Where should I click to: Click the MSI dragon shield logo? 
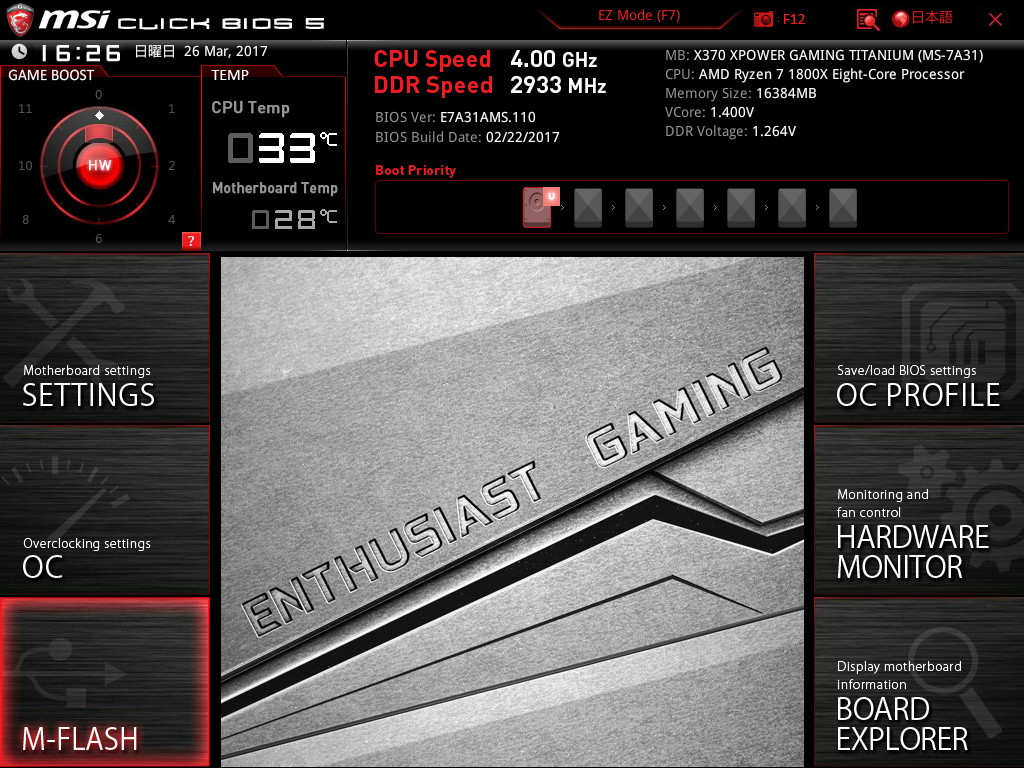point(20,20)
